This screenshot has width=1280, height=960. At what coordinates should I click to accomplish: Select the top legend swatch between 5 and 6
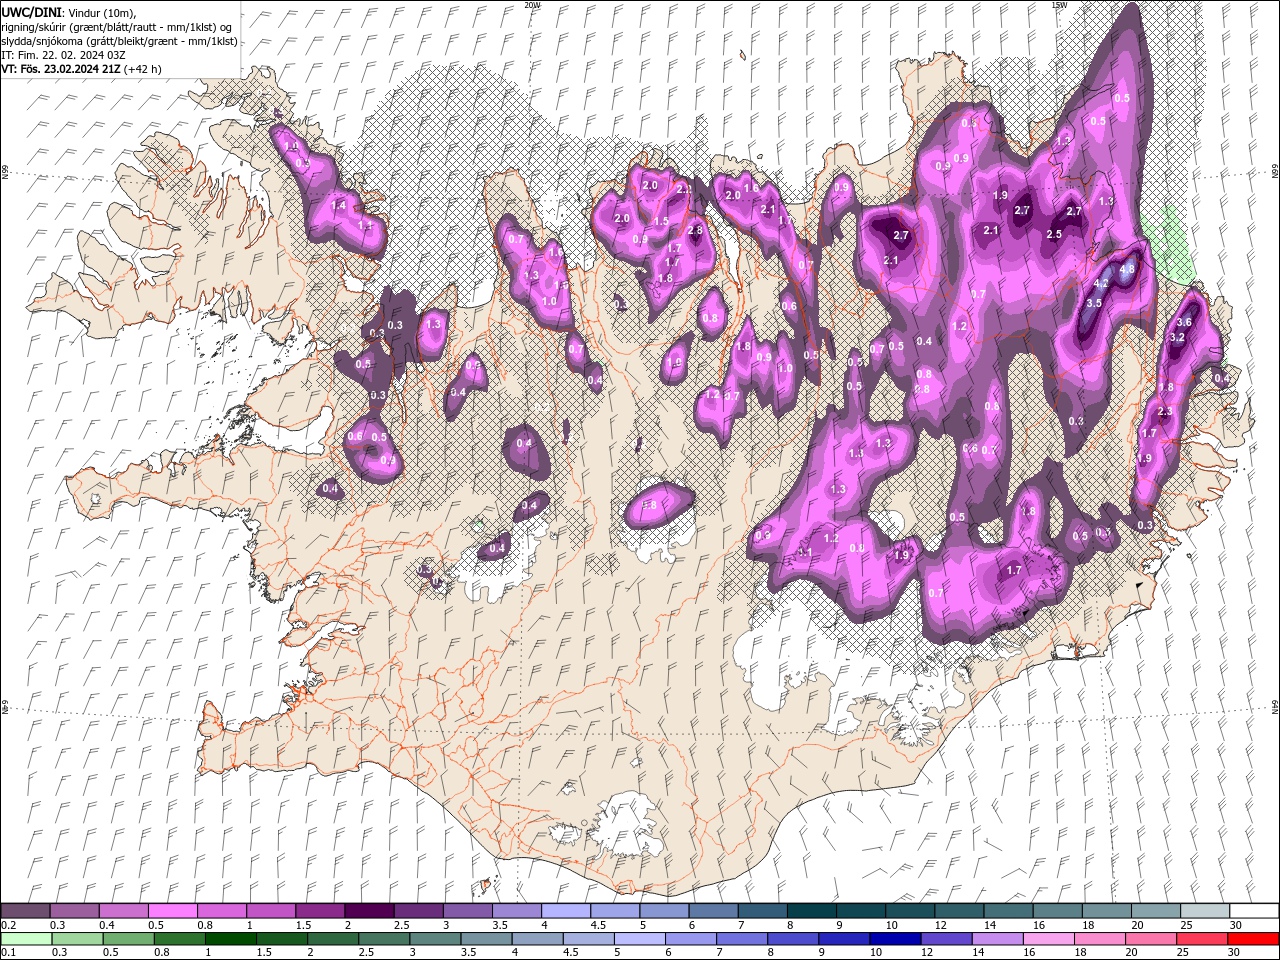pyautogui.click(x=664, y=911)
